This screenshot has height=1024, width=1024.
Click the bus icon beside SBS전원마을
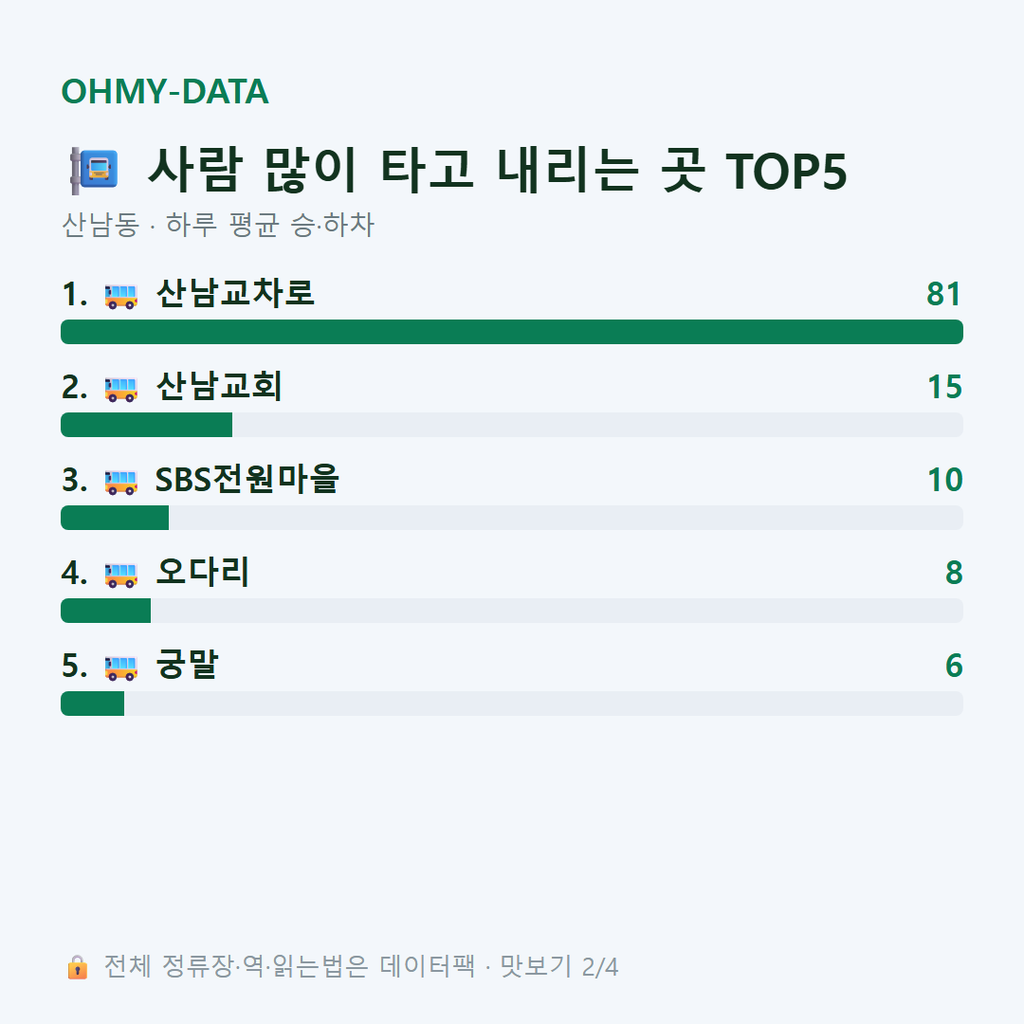click(121, 482)
